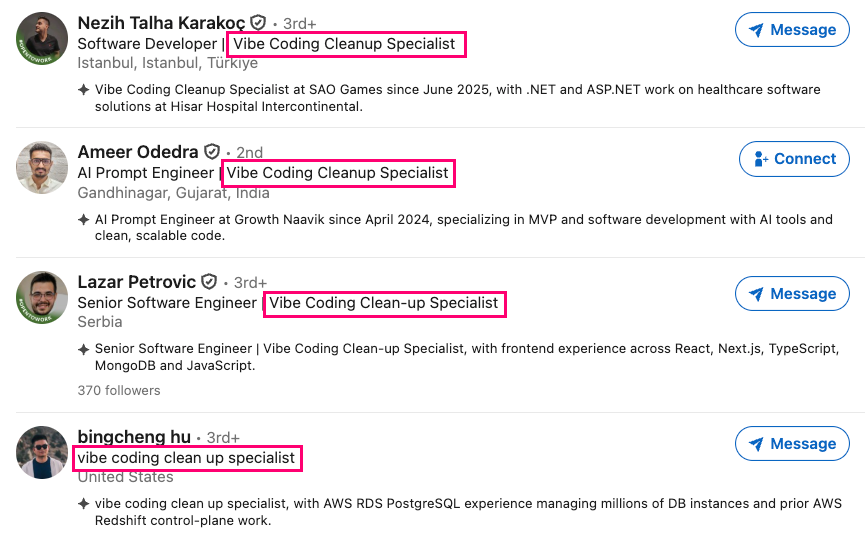The image size is (865, 540).
Task: Click Nezih Talha Karakoç's verified badge icon
Action: pos(258,23)
